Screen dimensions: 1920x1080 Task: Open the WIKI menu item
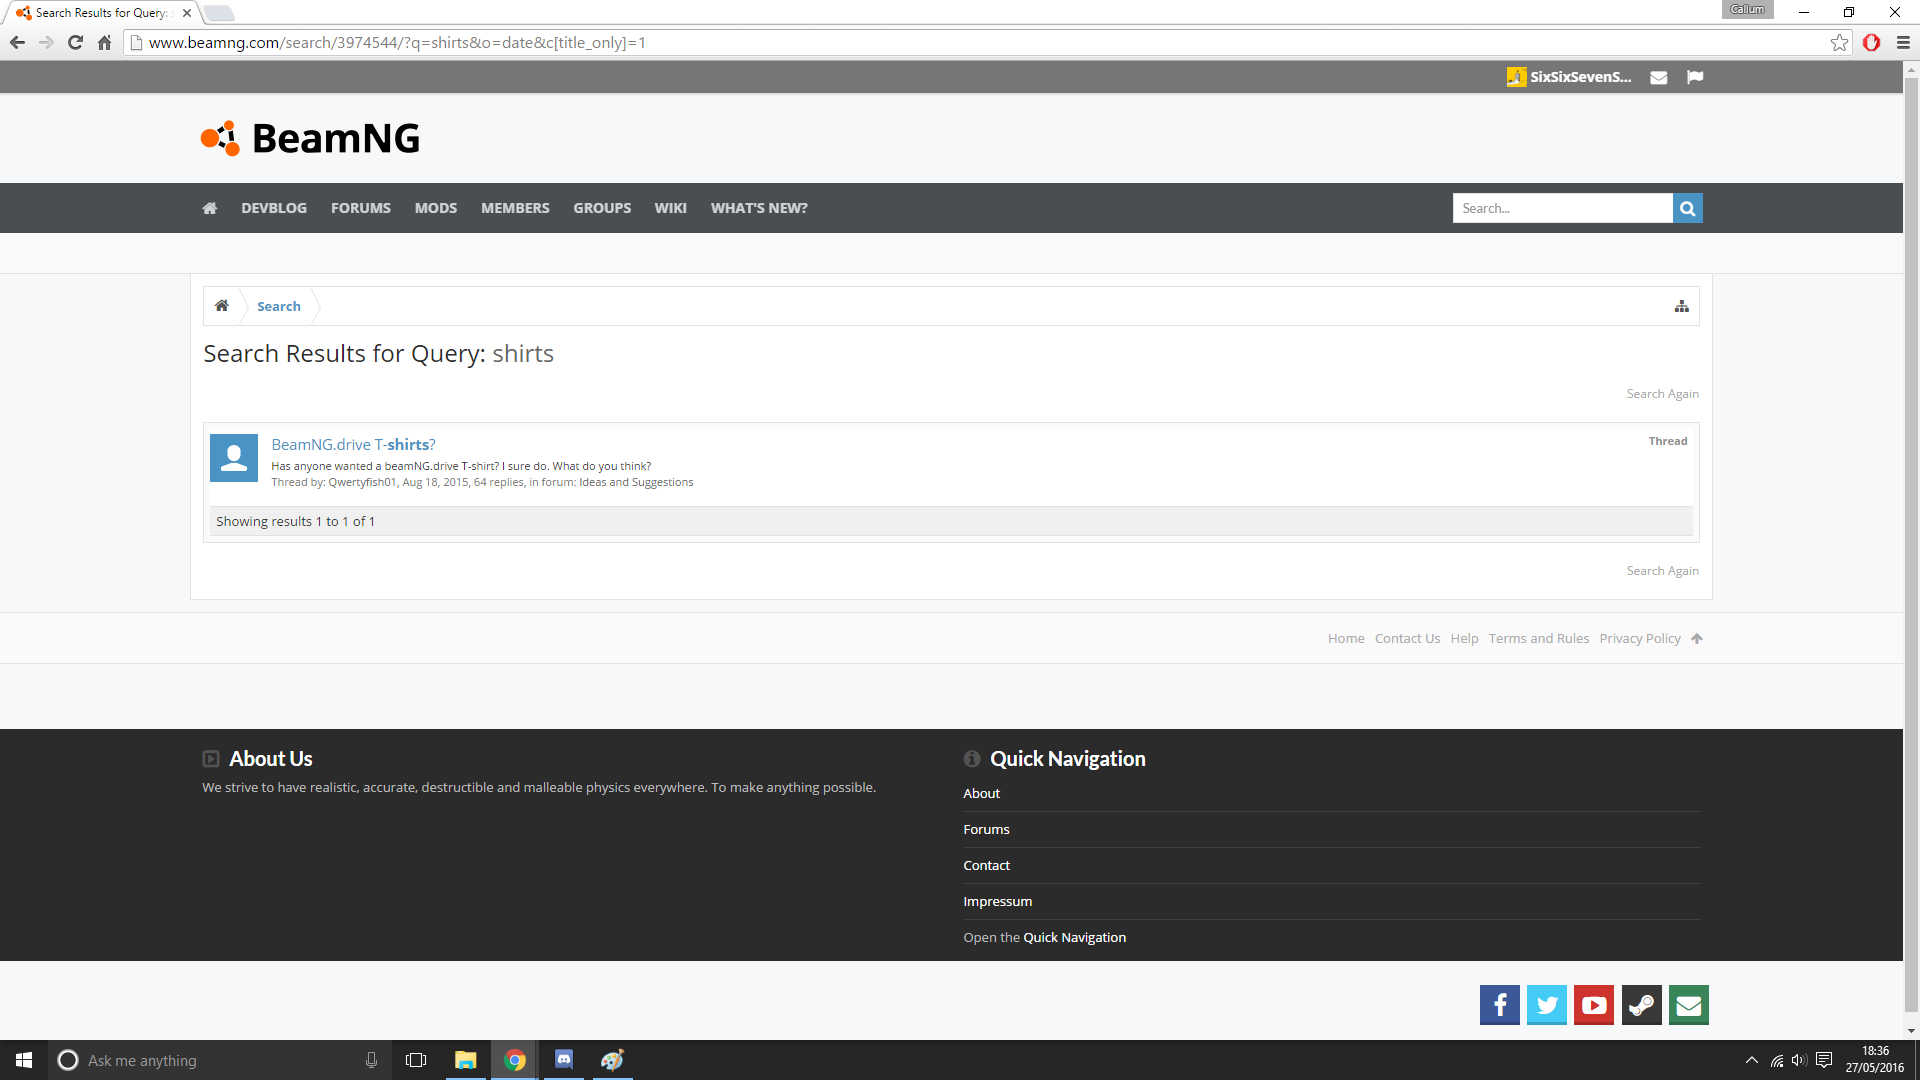click(671, 208)
